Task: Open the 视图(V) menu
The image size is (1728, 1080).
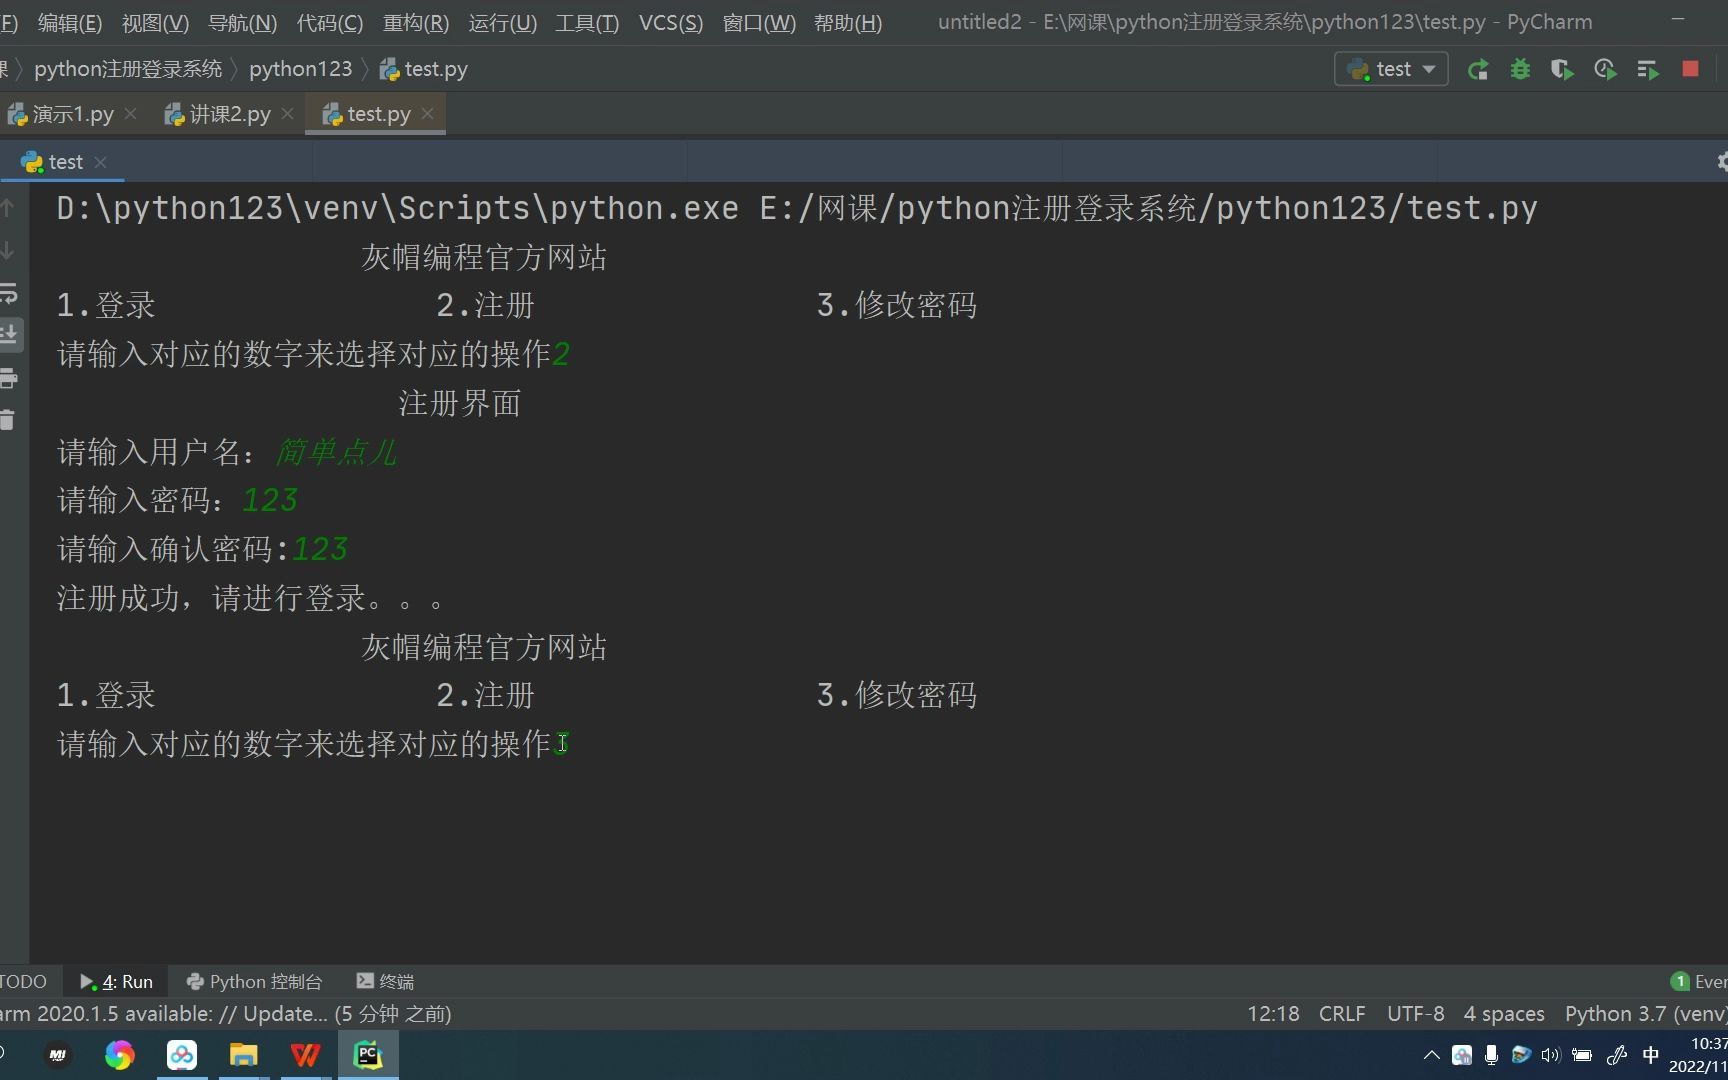Action: (155, 22)
